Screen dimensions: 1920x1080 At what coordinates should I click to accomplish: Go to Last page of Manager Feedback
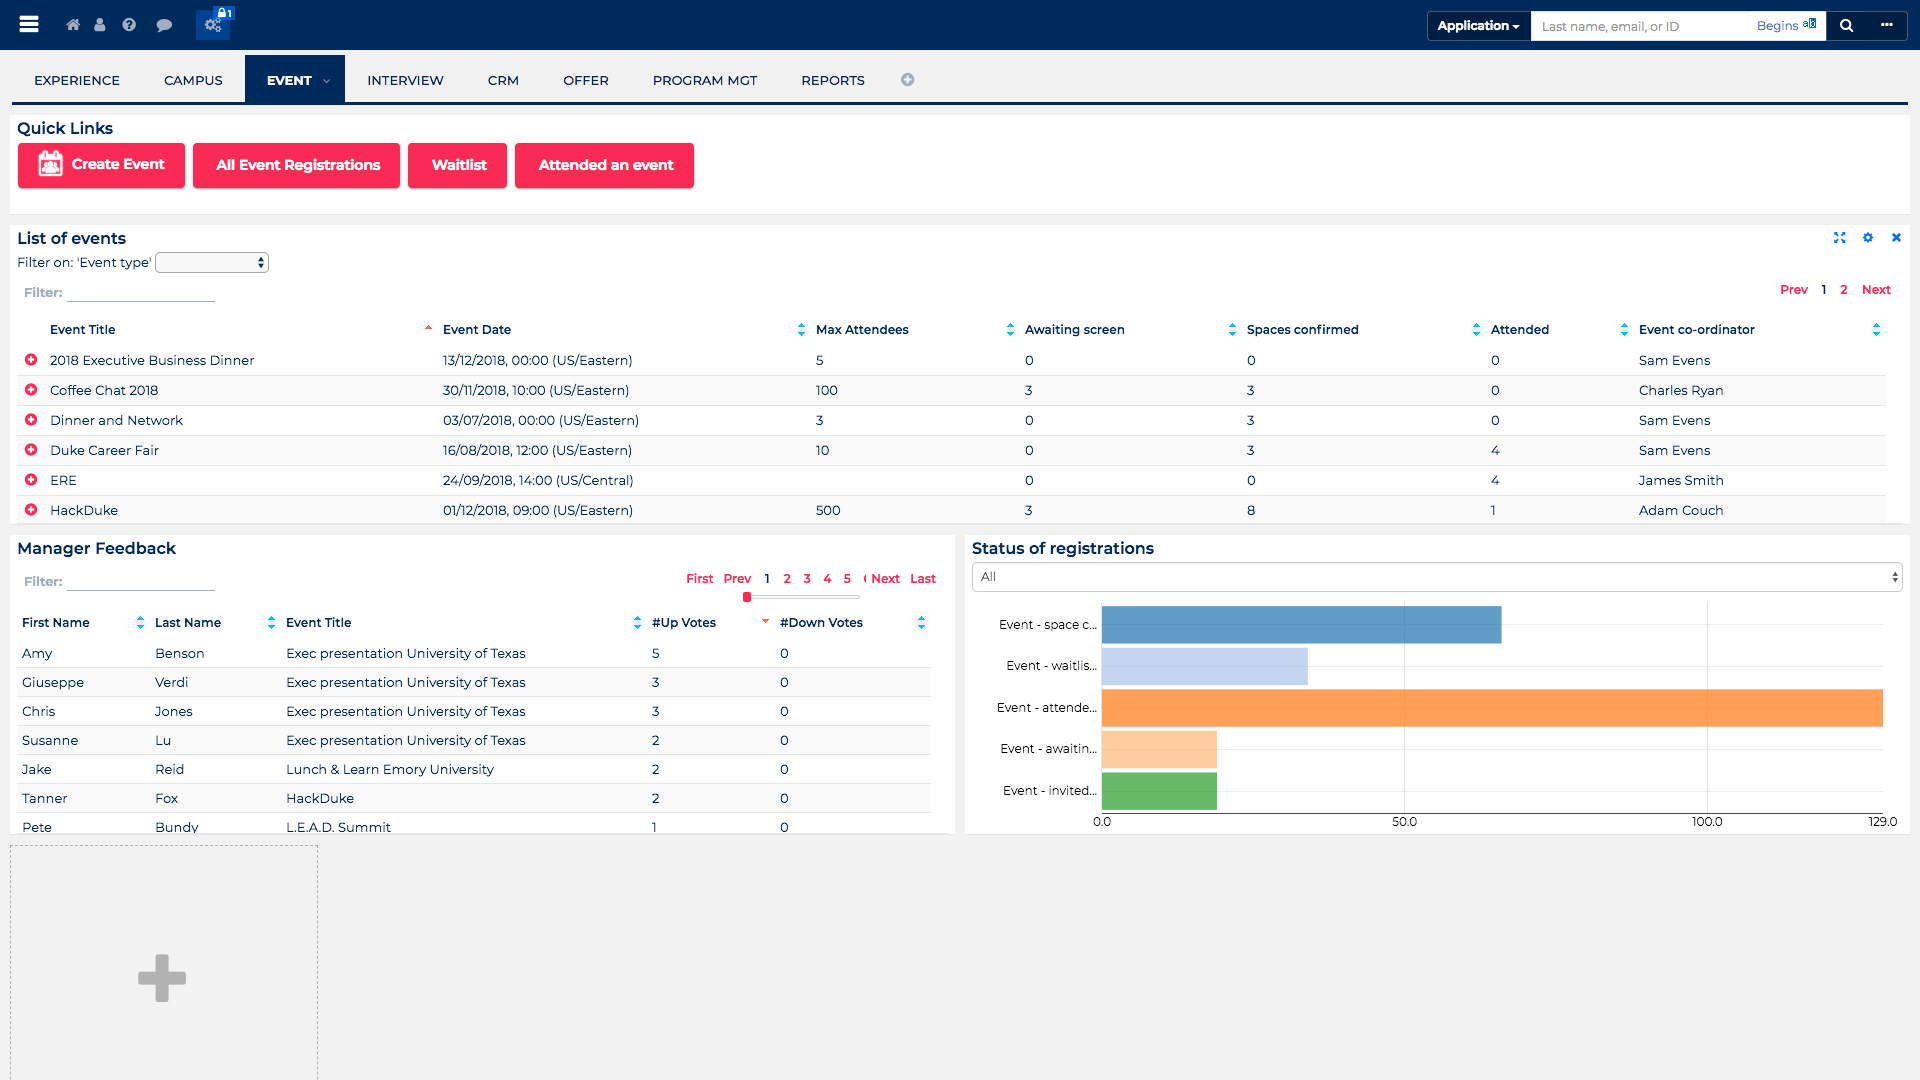point(923,579)
